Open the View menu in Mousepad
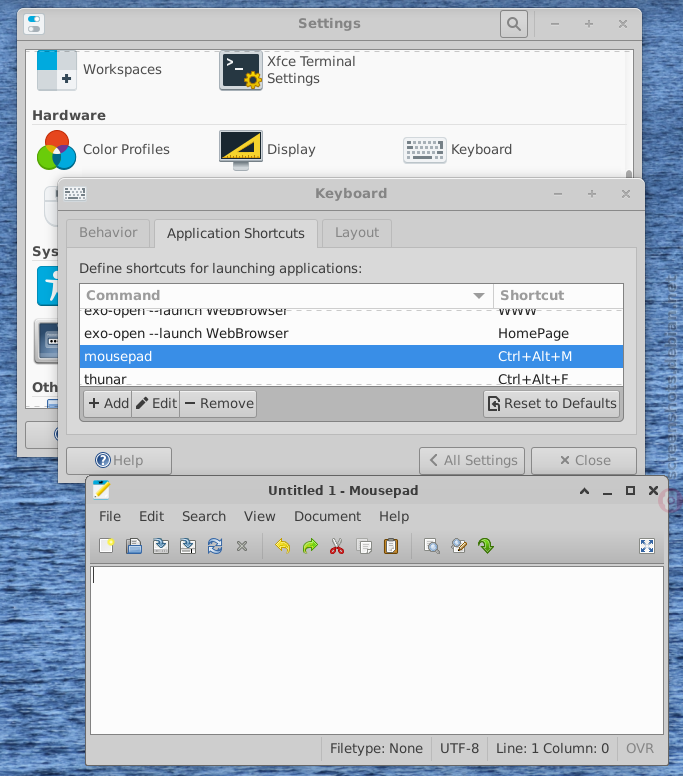 point(259,516)
